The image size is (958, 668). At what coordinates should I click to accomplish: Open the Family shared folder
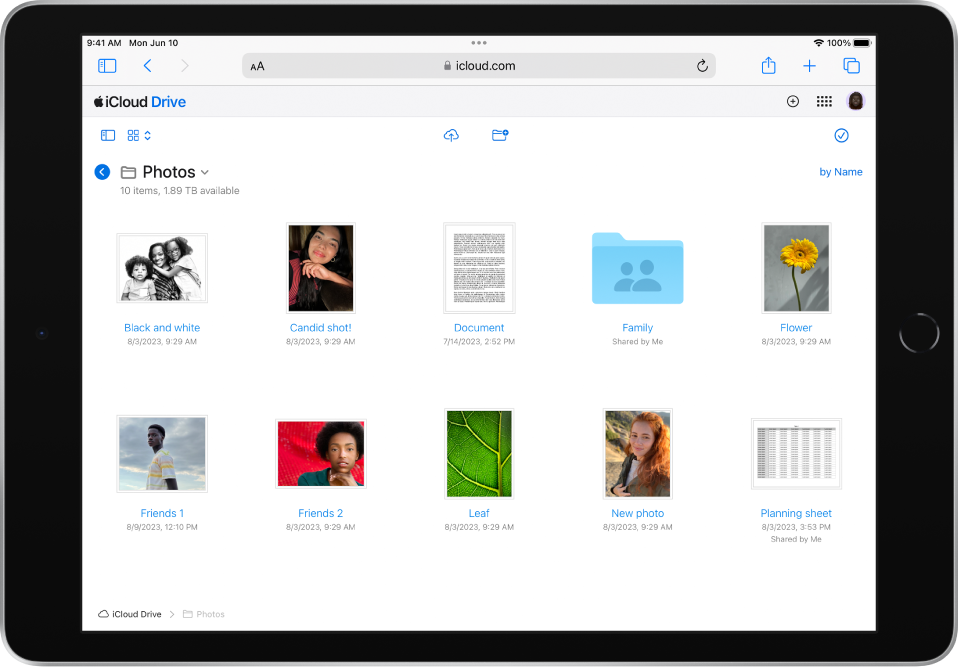coord(637,268)
